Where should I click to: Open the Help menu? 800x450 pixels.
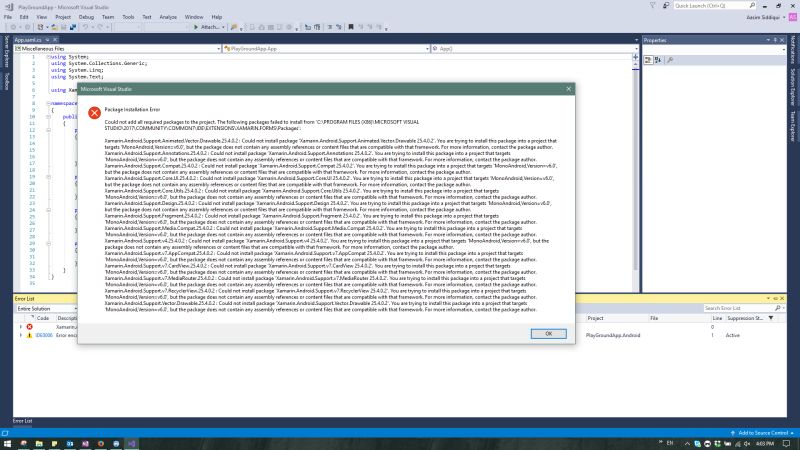[x=217, y=17]
